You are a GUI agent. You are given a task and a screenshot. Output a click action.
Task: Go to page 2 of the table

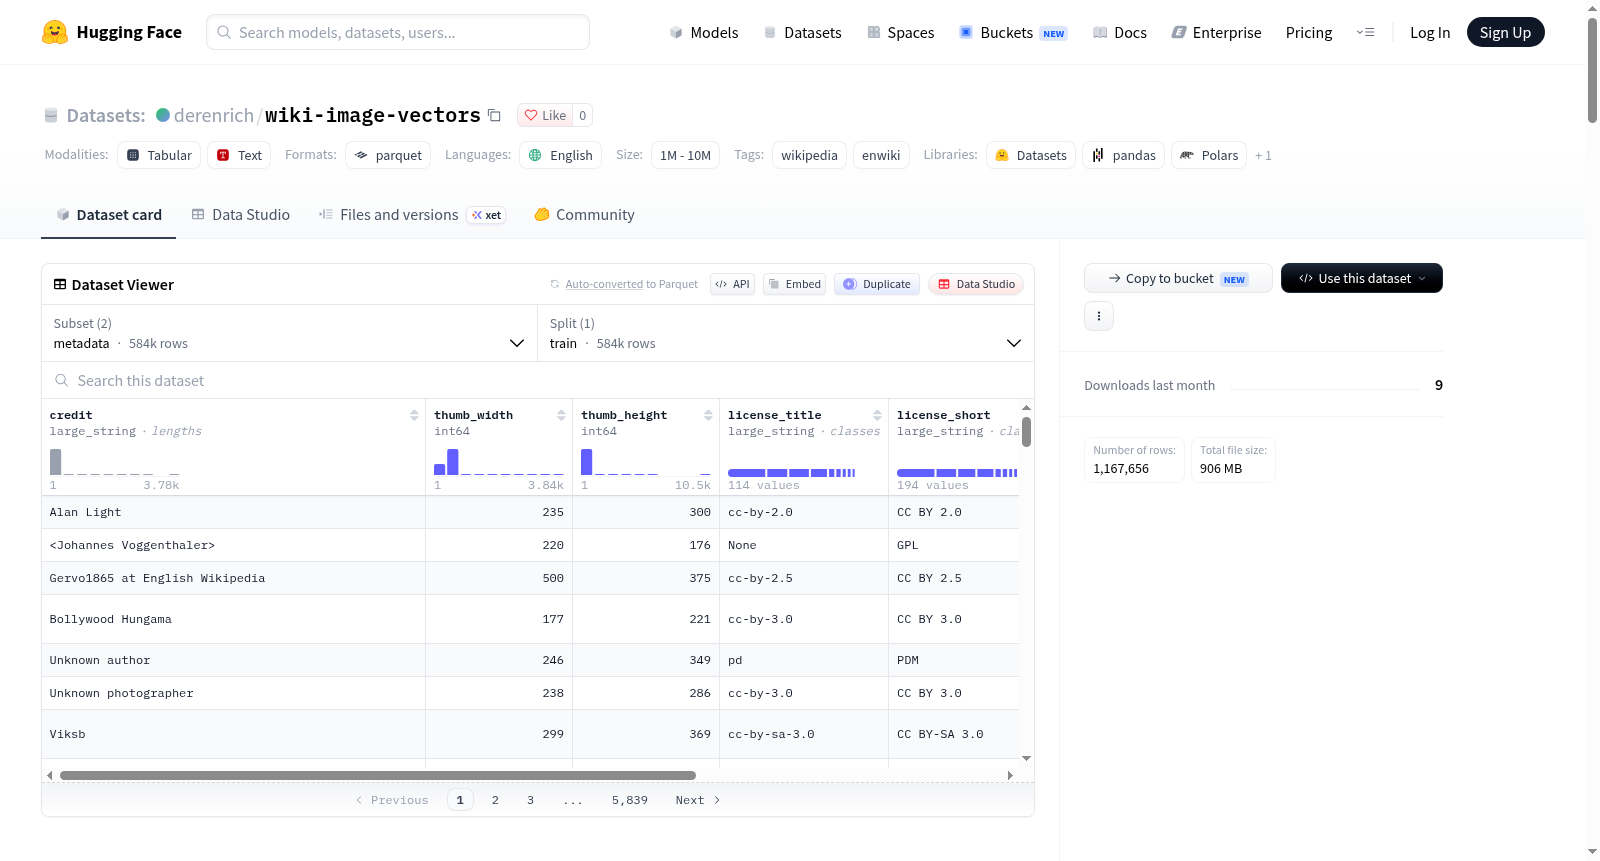click(x=495, y=800)
